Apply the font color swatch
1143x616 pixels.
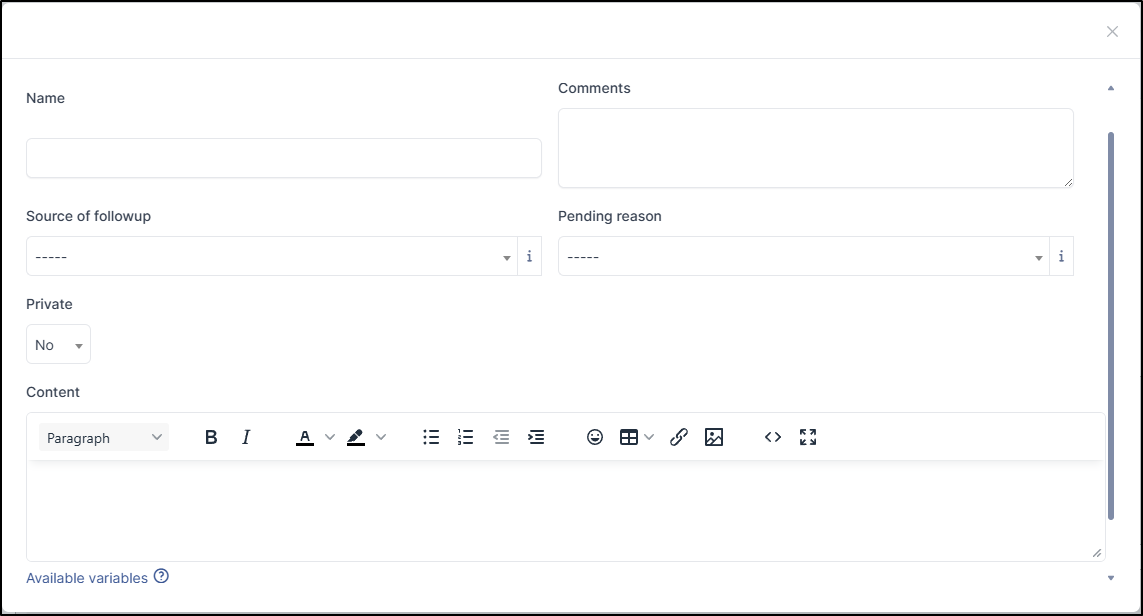tap(305, 437)
